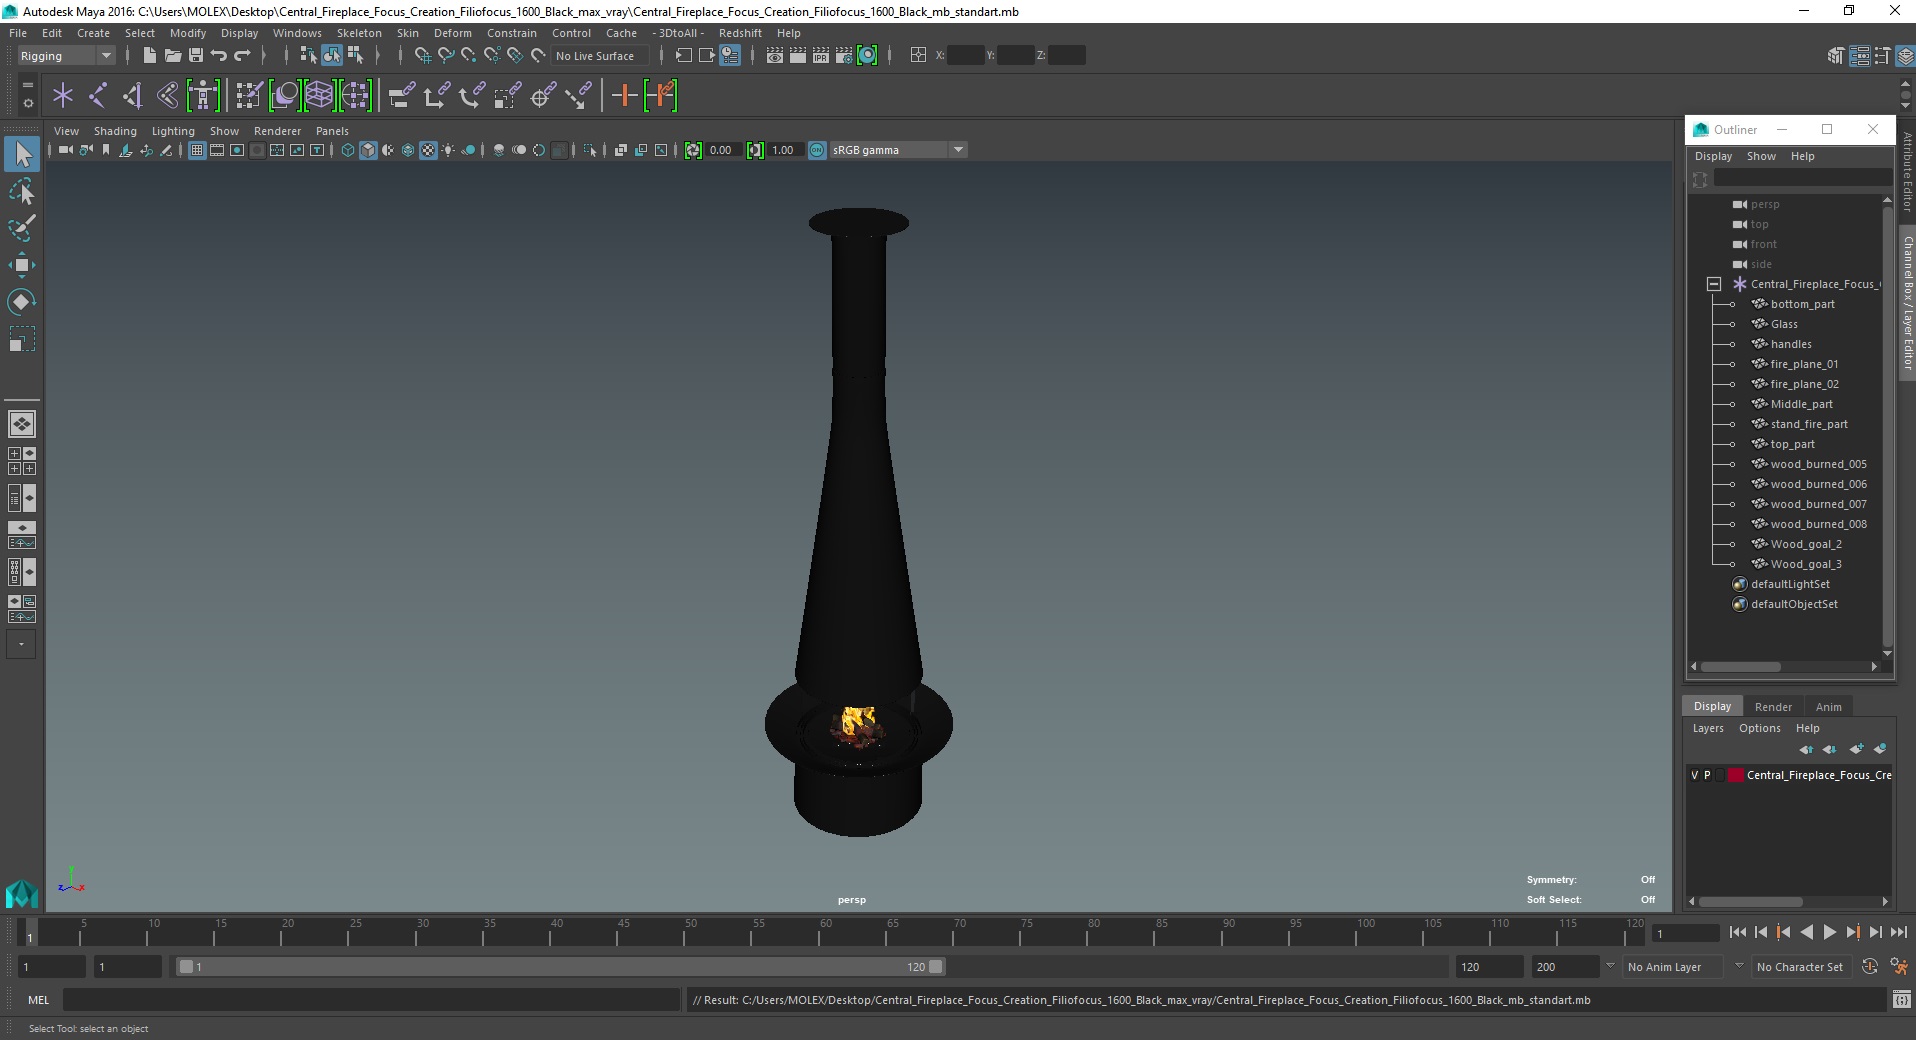Toggle Auto Keyframe button near Character Set
The height and width of the screenshot is (1040, 1916).
1870,967
